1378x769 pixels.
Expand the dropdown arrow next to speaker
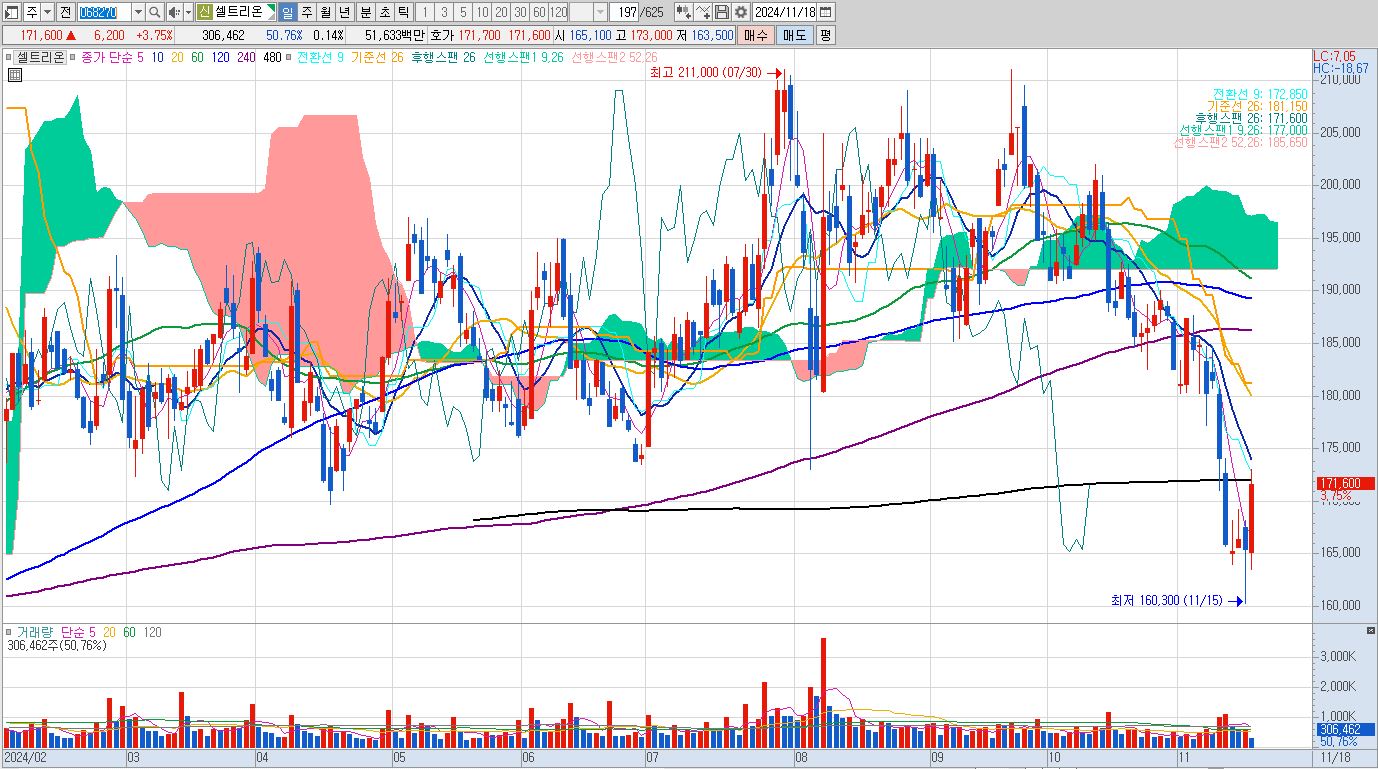[188, 12]
